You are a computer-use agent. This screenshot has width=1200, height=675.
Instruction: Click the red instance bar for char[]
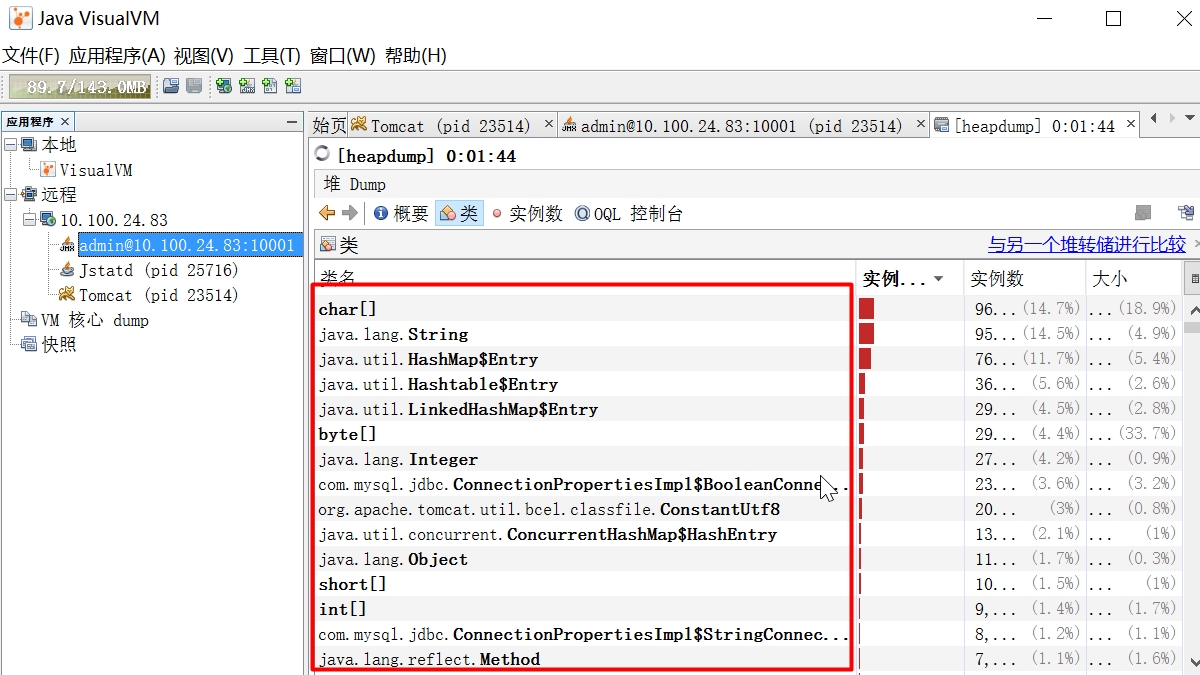coord(867,309)
